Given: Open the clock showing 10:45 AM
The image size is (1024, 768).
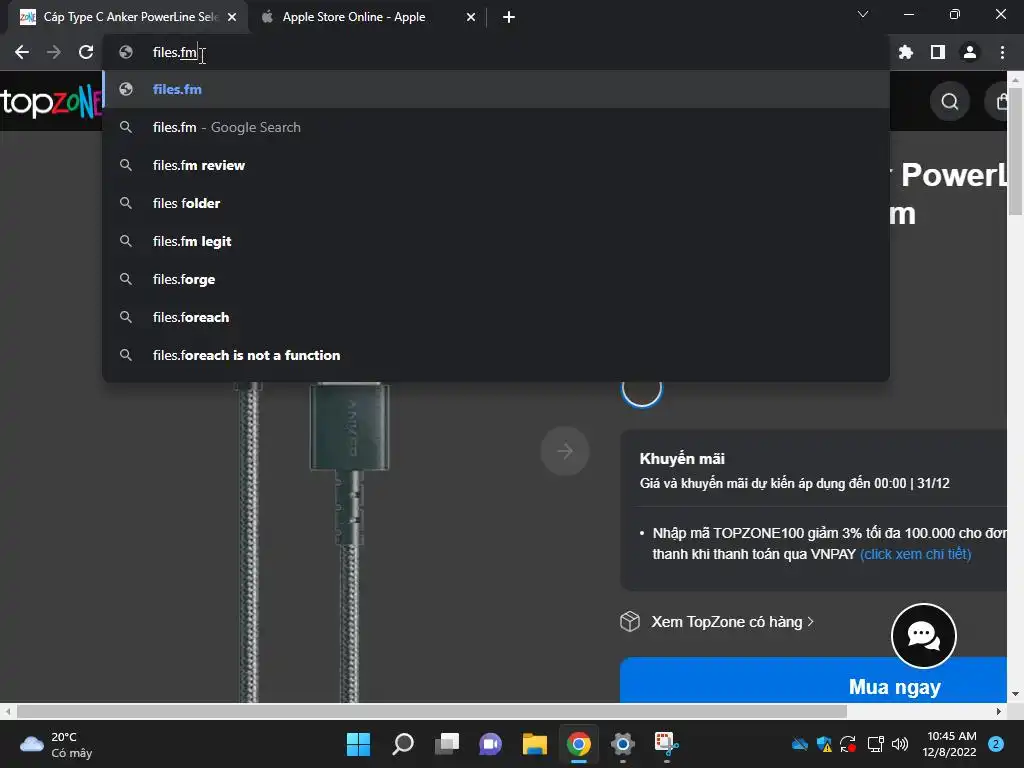Looking at the screenshot, I should (x=951, y=744).
